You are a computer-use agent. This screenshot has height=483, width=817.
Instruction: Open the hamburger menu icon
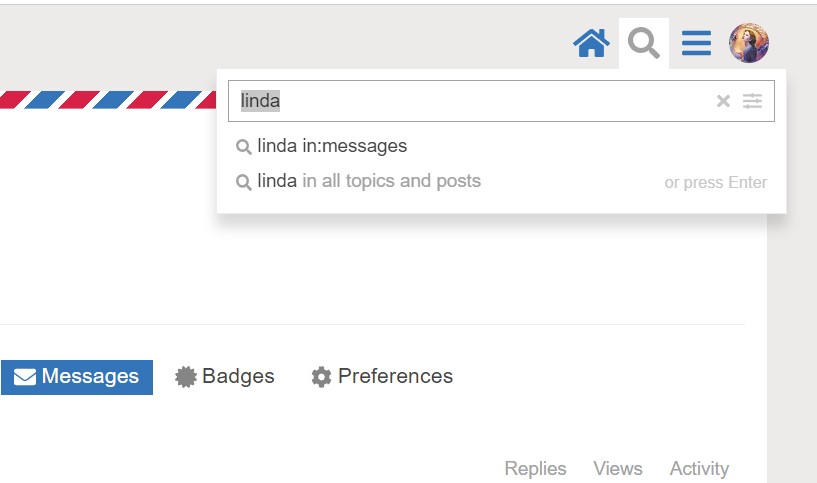coord(696,43)
